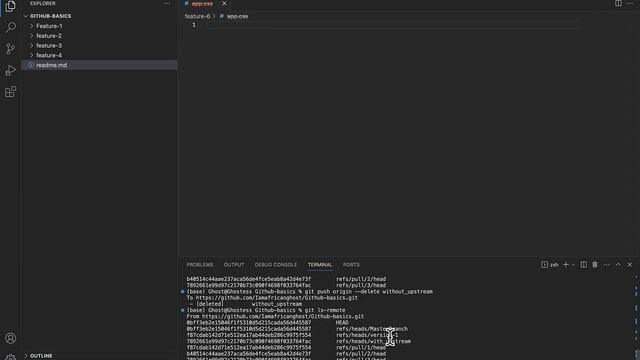Select the Terminal tab
The height and width of the screenshot is (360, 640).
pyautogui.click(x=320, y=265)
